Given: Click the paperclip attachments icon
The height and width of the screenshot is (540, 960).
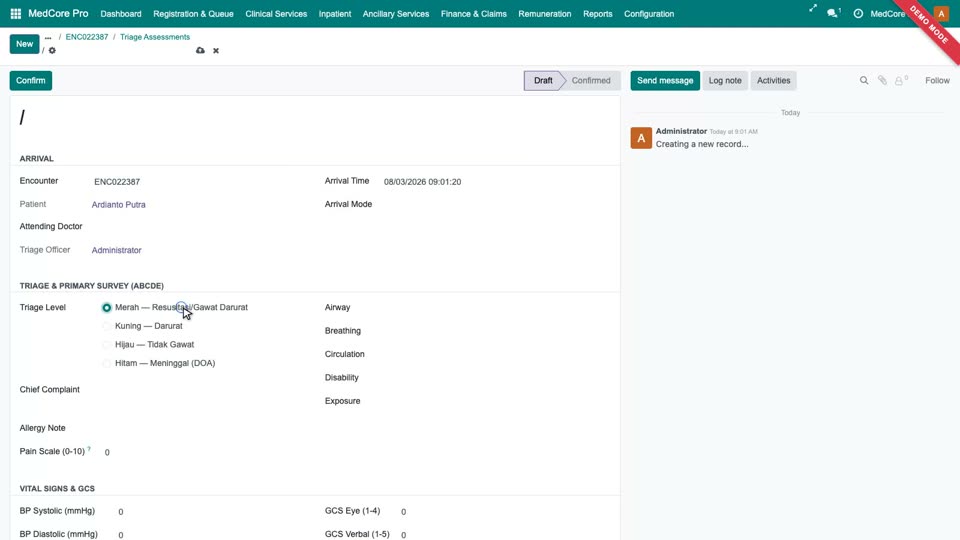Looking at the screenshot, I should [882, 80].
